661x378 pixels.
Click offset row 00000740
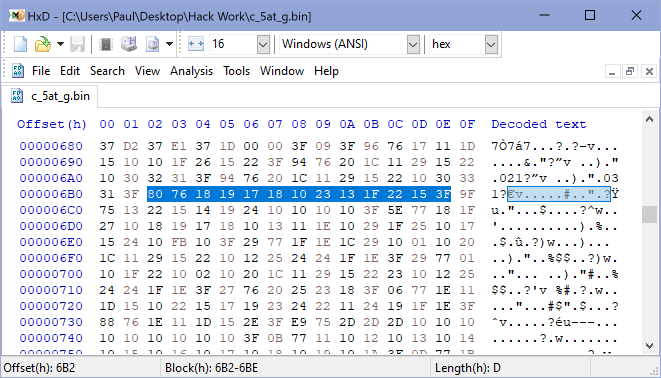point(51,338)
